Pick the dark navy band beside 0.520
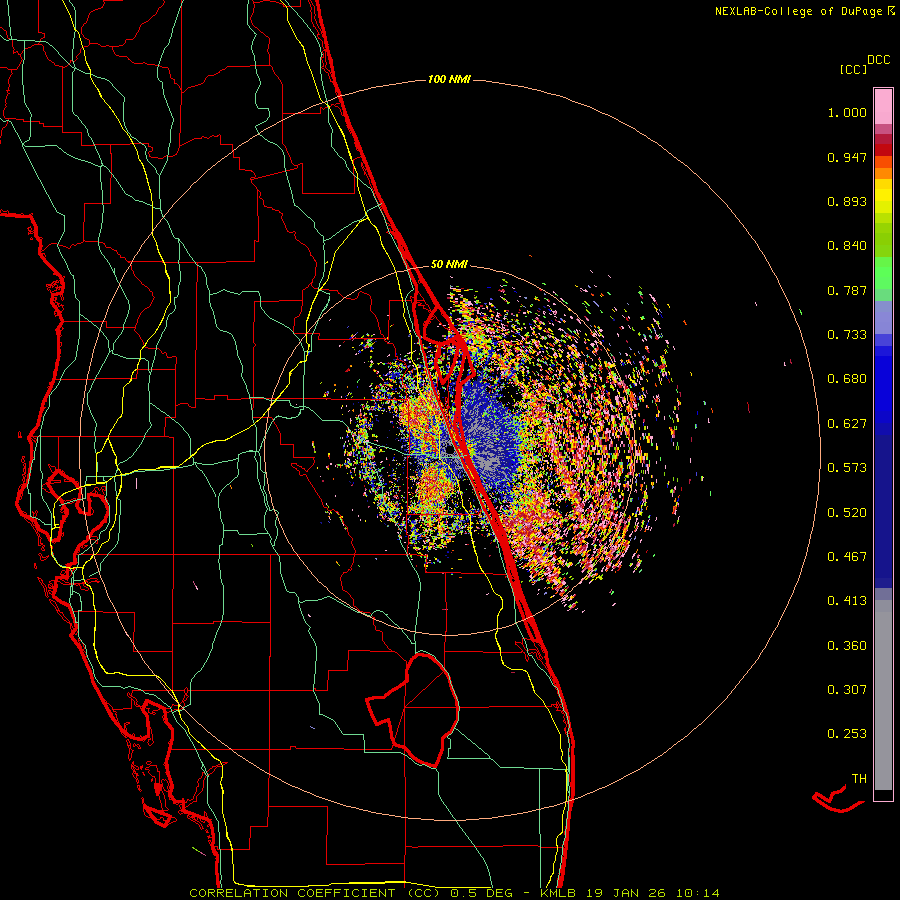 coord(883,511)
